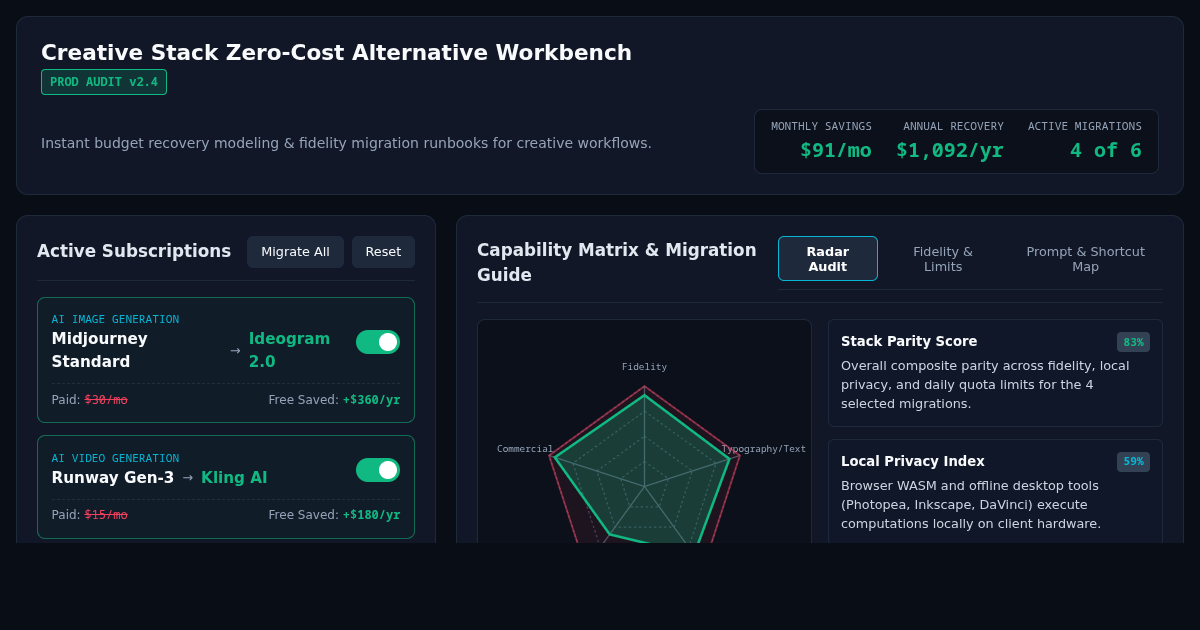Screen dimensions: 1200x630
Task: Click the $1,092/yr annual recovery value
Action: pyautogui.click(x=950, y=150)
